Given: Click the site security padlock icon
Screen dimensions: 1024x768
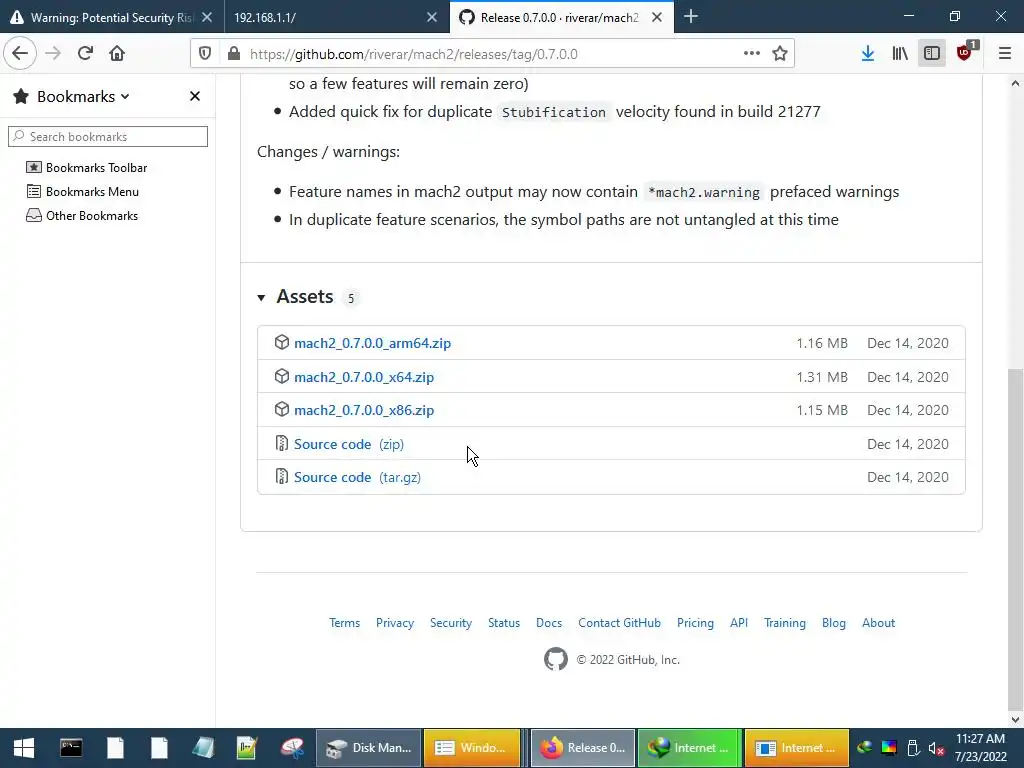Looking at the screenshot, I should pyautogui.click(x=234, y=54).
